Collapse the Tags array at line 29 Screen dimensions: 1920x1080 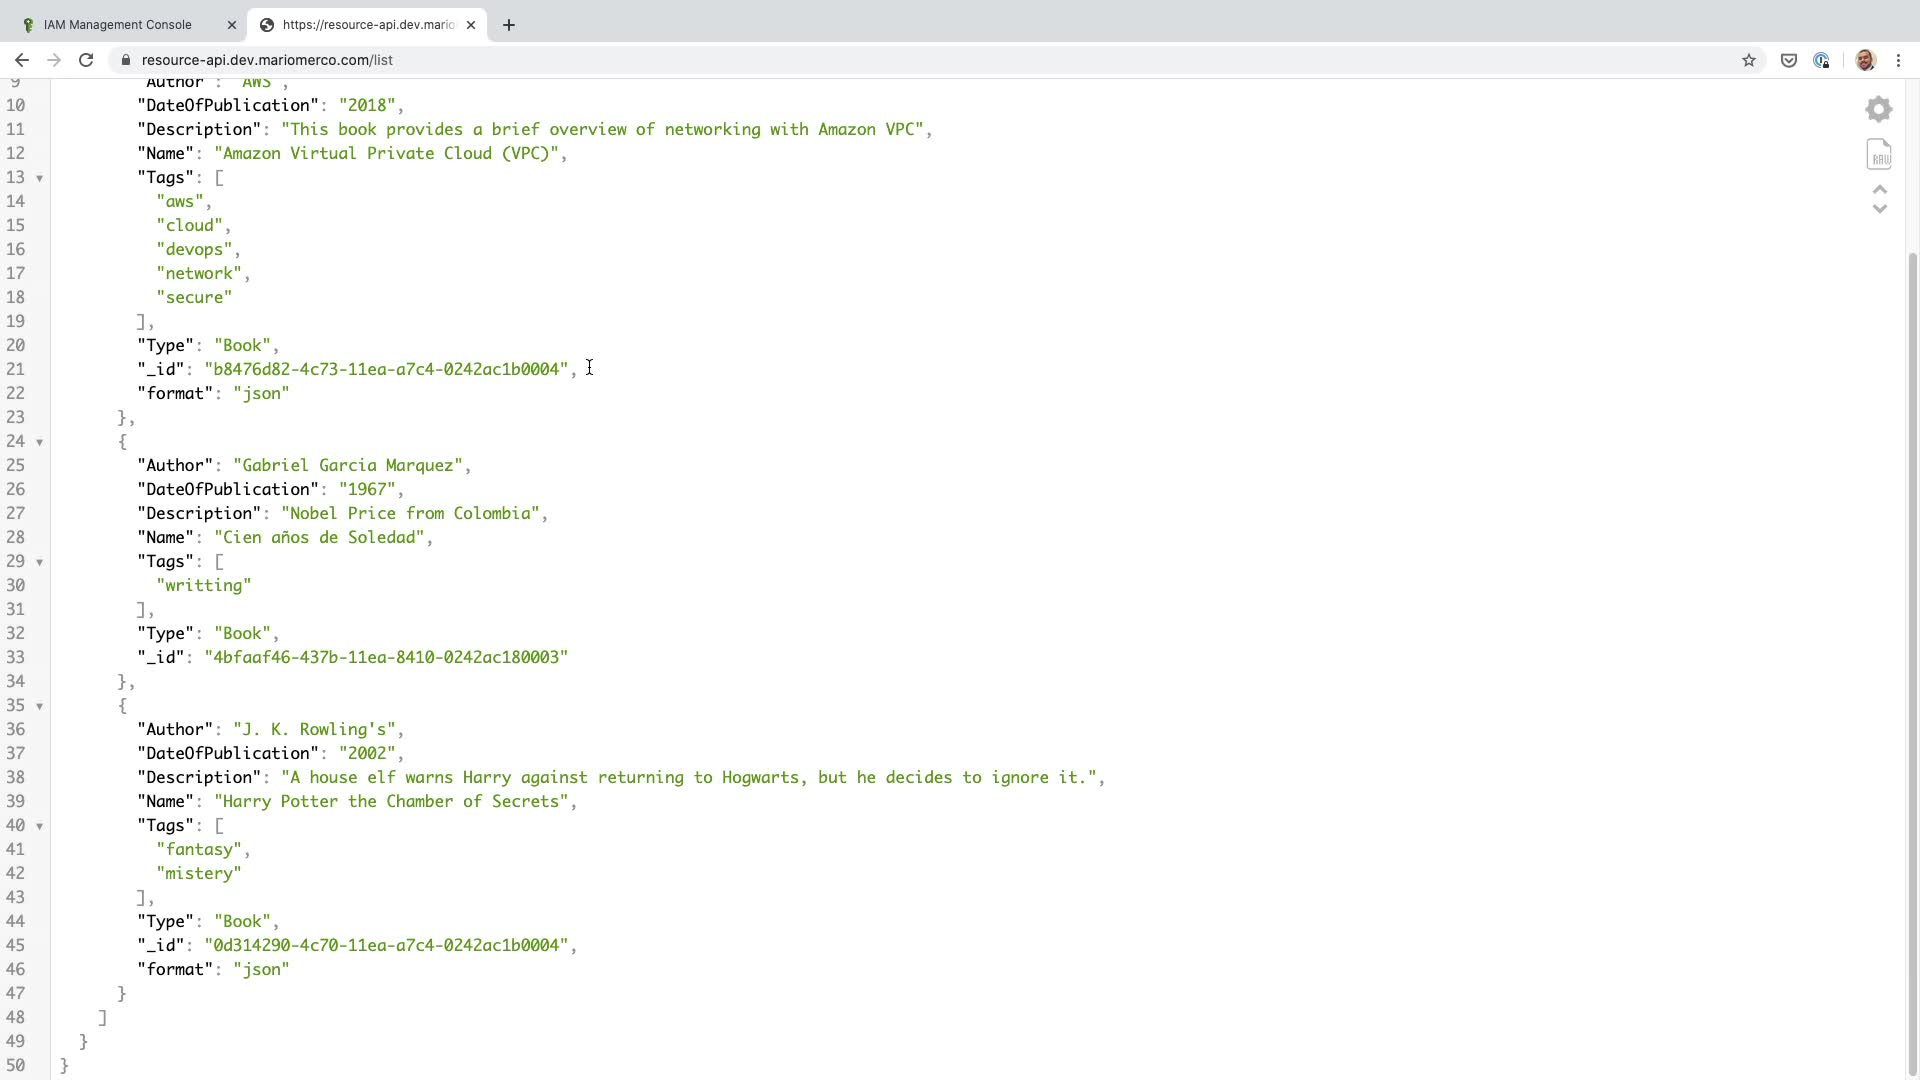(x=40, y=562)
